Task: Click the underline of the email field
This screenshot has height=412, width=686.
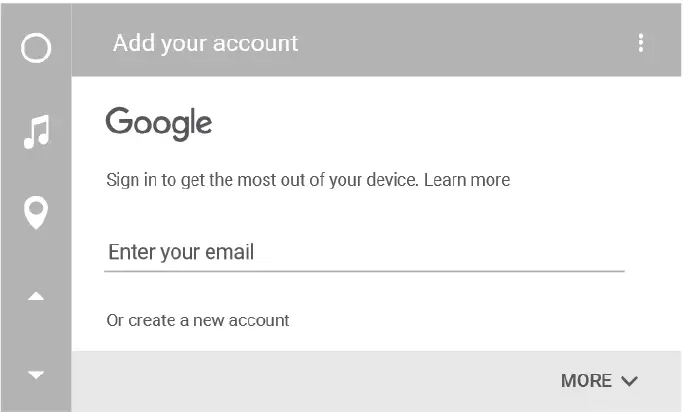Action: point(364,270)
